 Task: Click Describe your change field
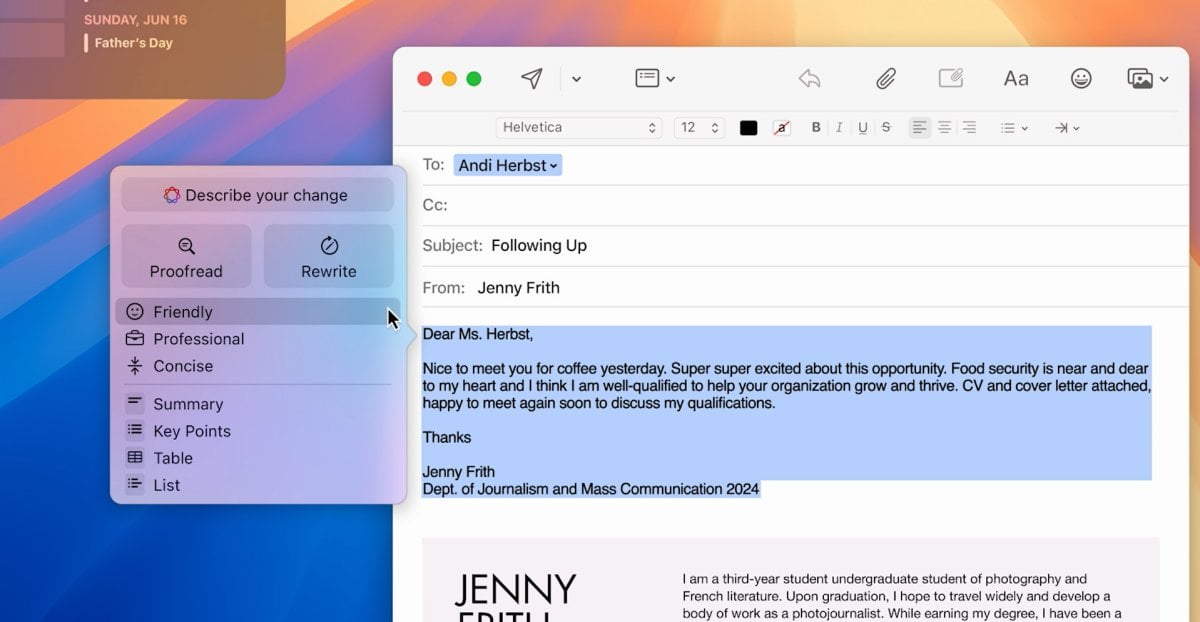(258, 195)
